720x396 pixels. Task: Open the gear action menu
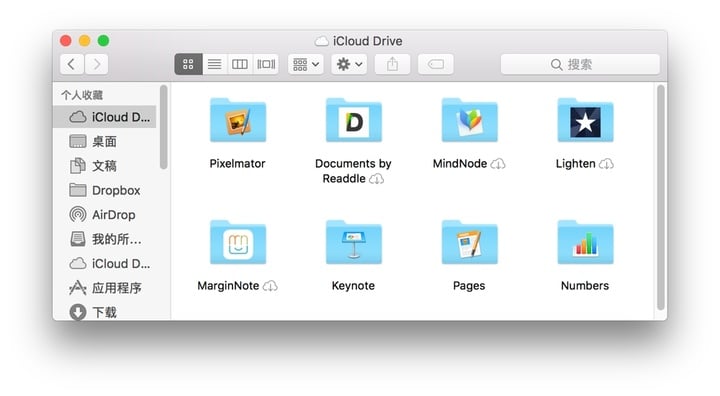click(x=349, y=64)
